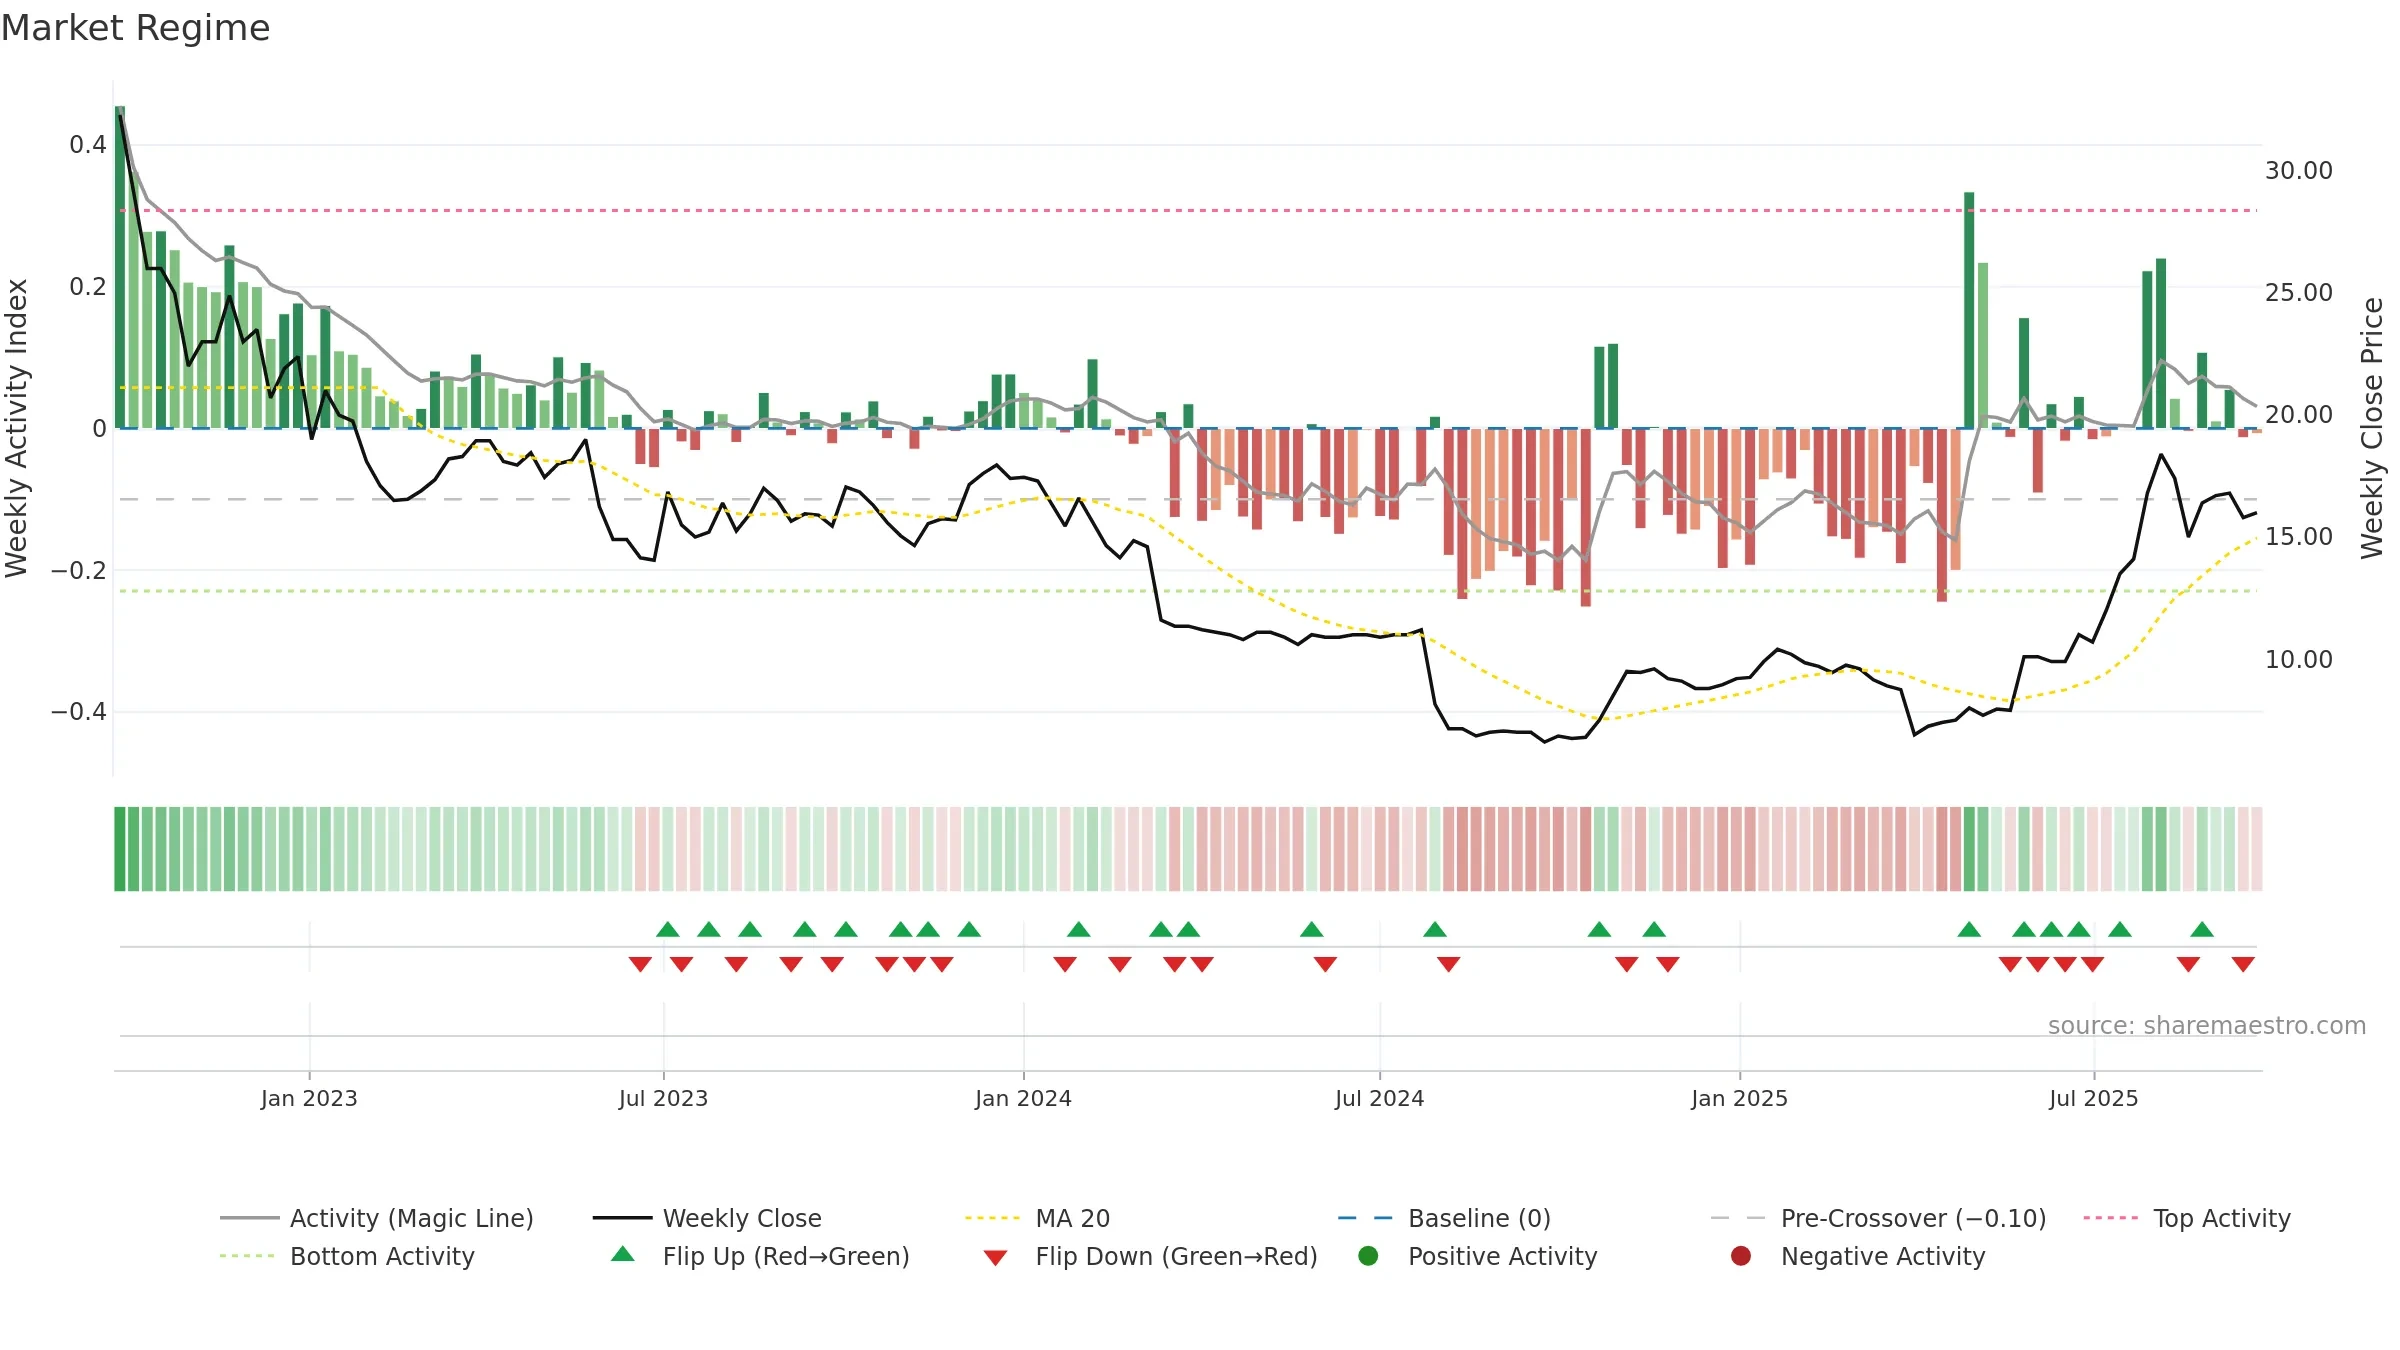Click the Jul 2024 x-axis label
Viewport: 2400px width, 1350px height.
coord(1379,1098)
